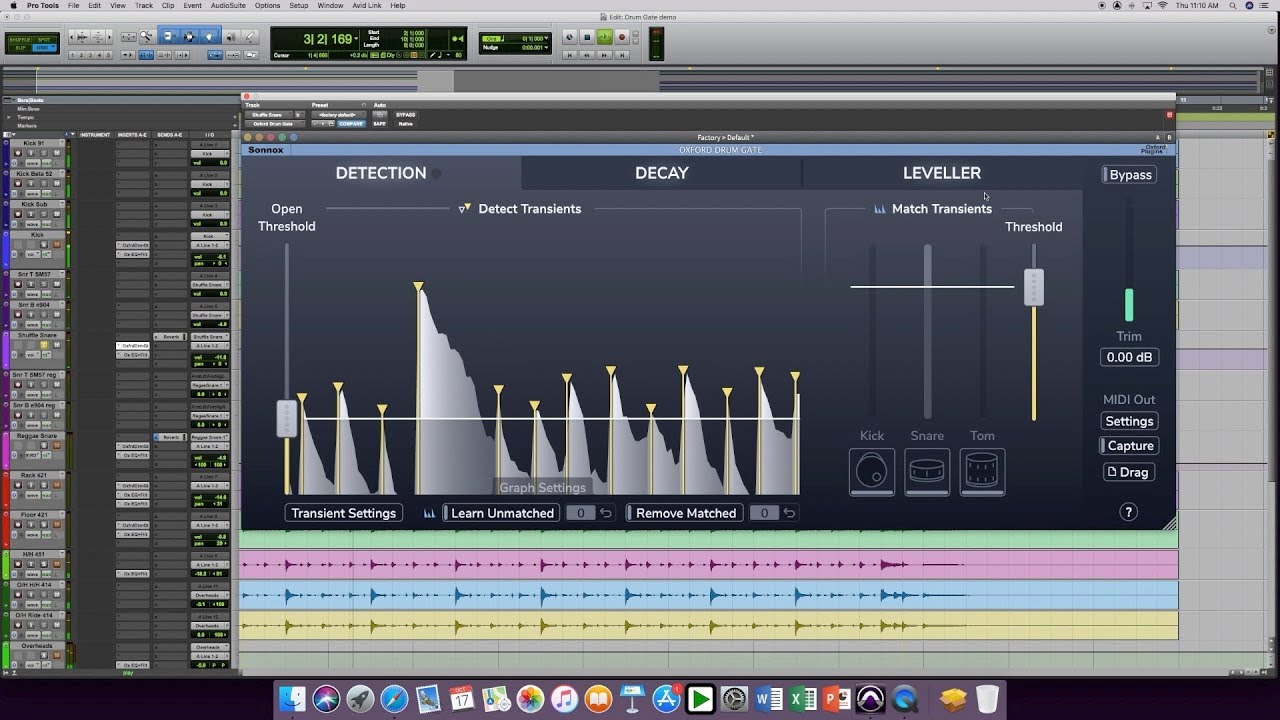
Task: Toggle plugin header BYPASS button
Action: coord(405,115)
